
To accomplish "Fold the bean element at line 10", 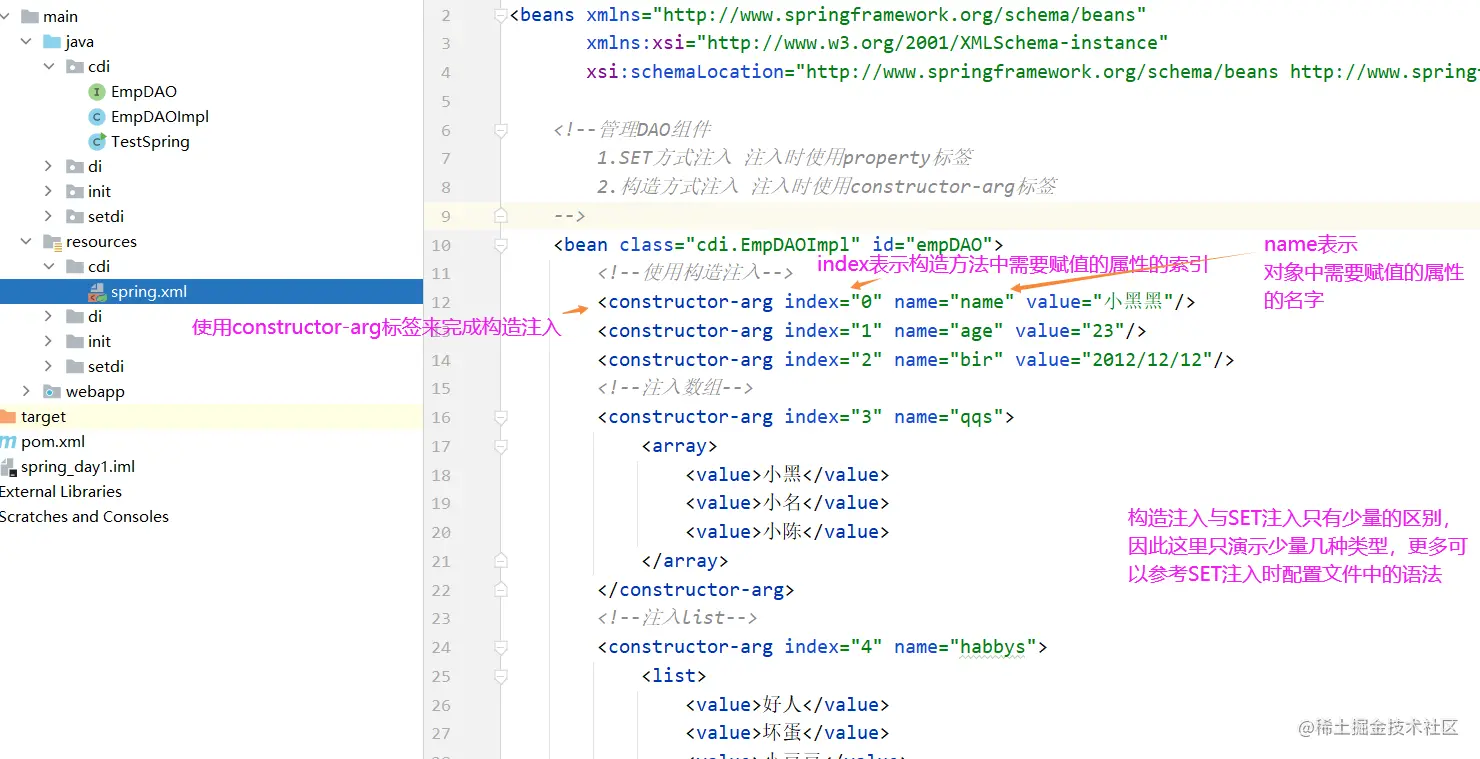I will click(x=501, y=245).
